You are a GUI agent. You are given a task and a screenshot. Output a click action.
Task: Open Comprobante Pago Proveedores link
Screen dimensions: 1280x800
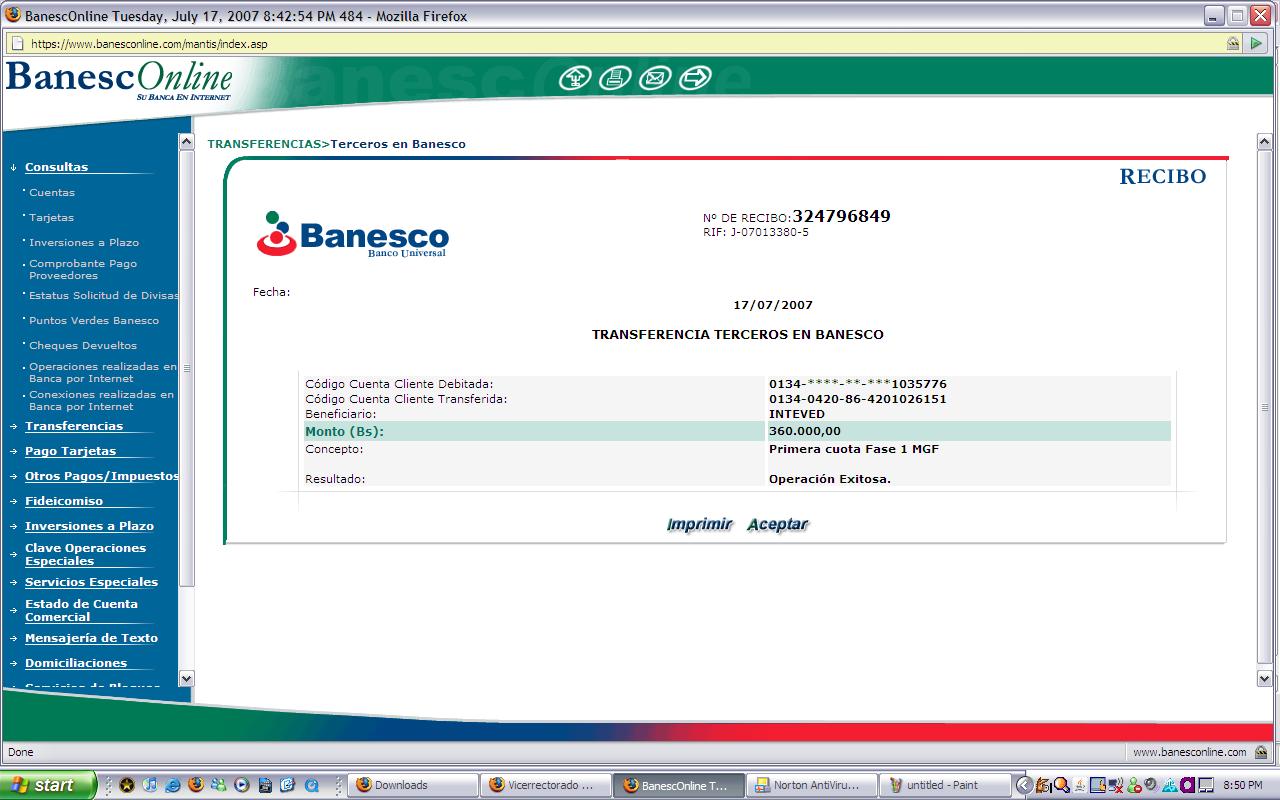pyautogui.click(x=83, y=269)
